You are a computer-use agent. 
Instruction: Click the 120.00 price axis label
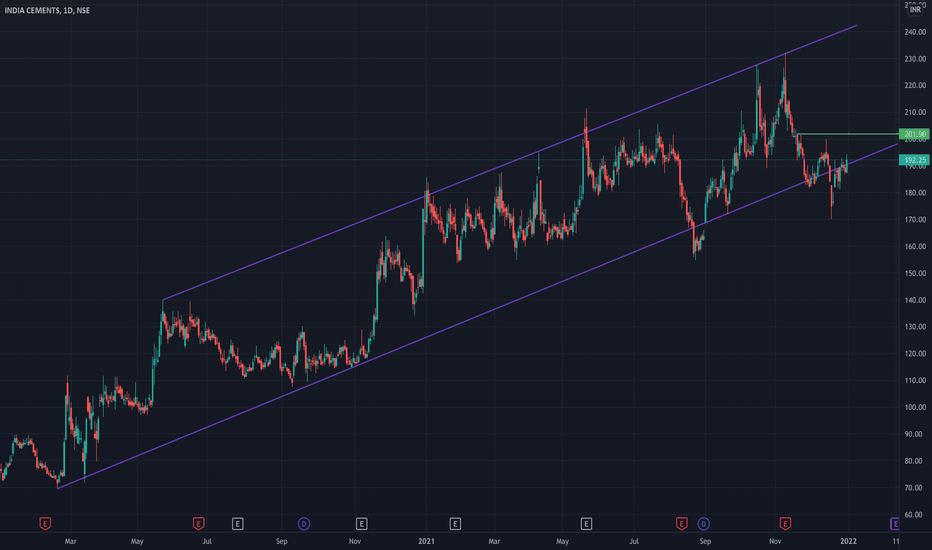click(x=915, y=354)
